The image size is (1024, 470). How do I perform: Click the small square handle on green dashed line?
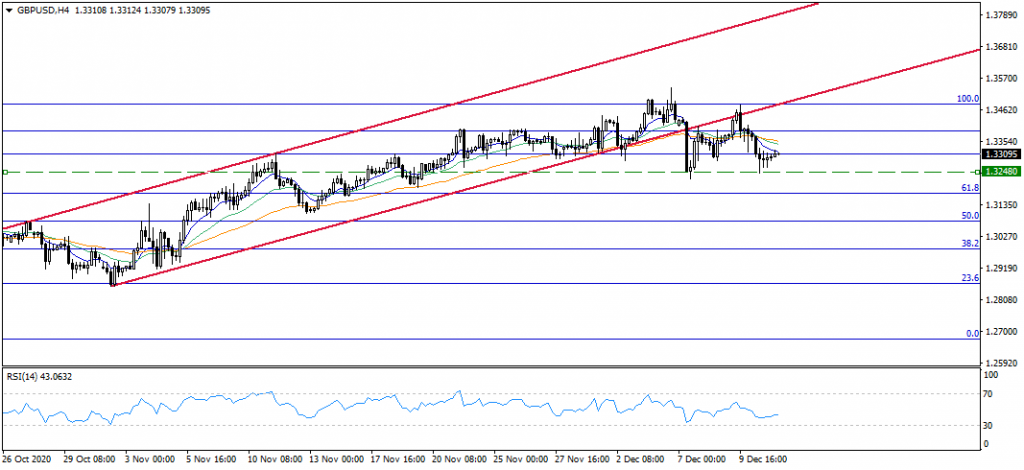pyautogui.click(x=6, y=172)
